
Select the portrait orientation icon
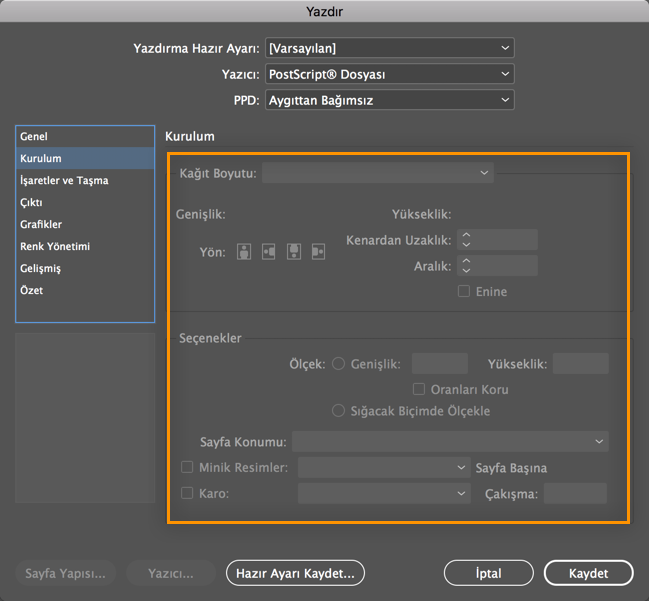(244, 252)
